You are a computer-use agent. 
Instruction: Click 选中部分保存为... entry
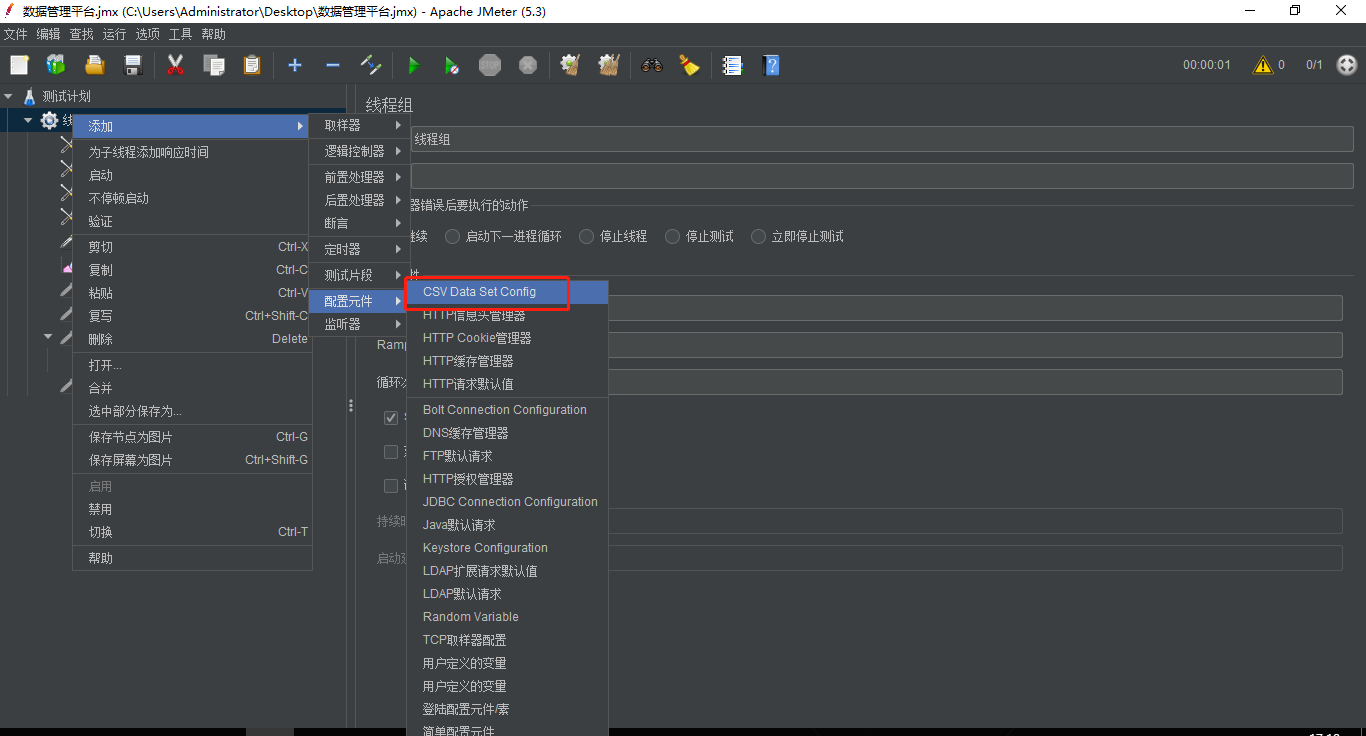tap(192, 411)
